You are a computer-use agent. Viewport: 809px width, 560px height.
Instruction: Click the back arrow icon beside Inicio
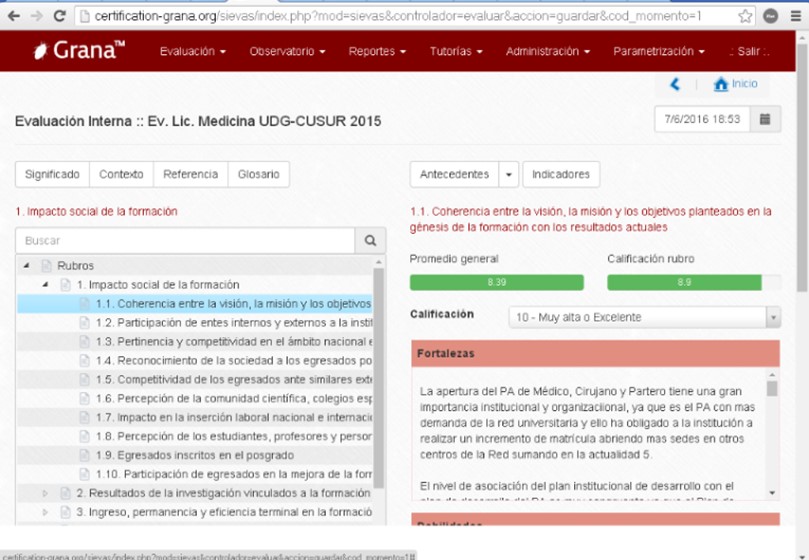pyautogui.click(x=675, y=85)
